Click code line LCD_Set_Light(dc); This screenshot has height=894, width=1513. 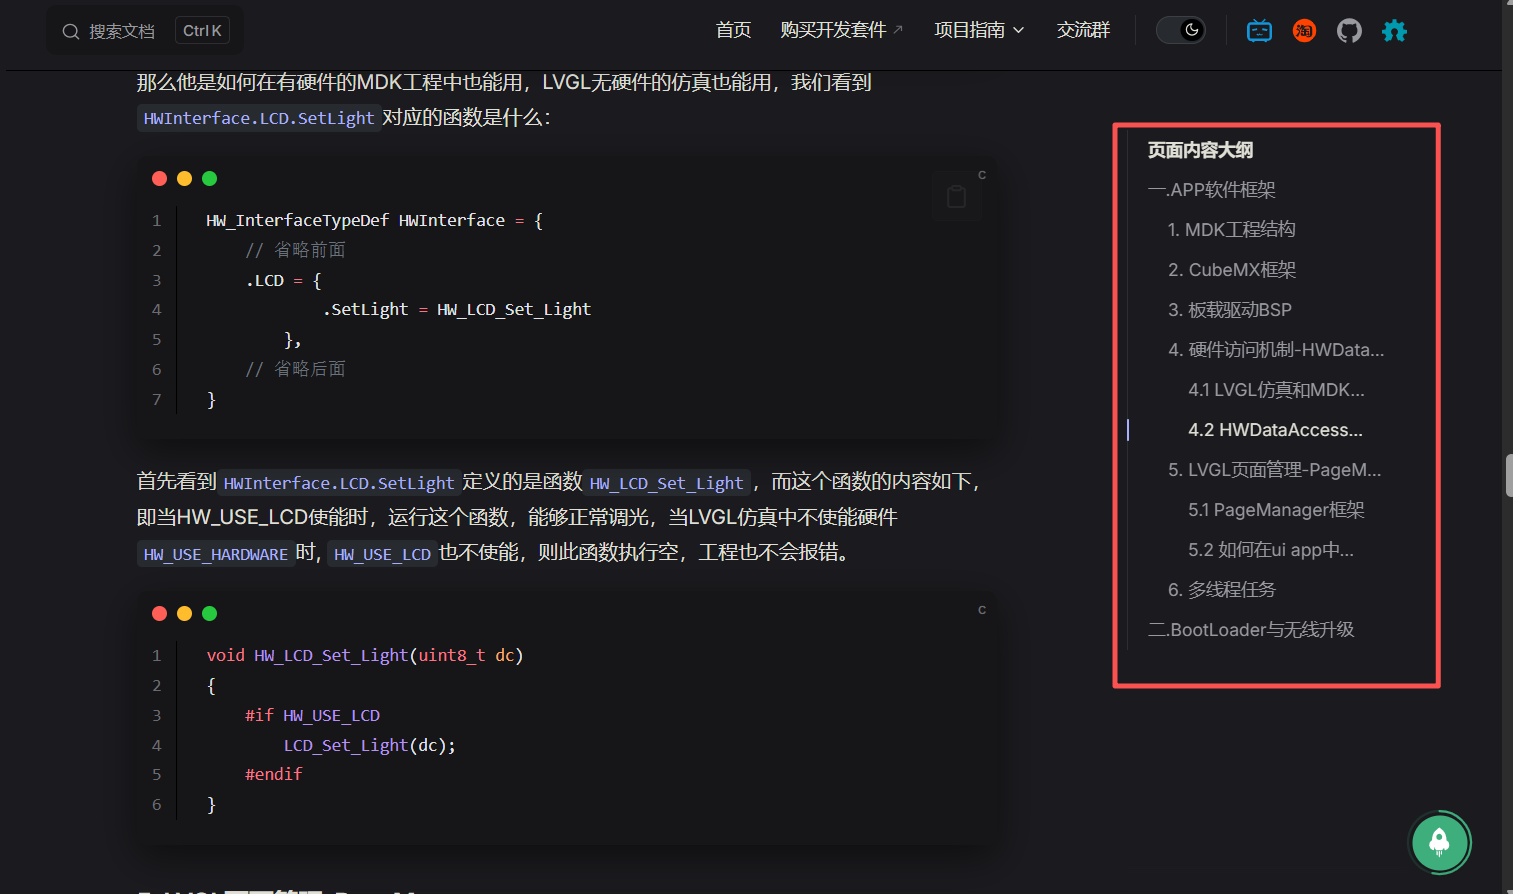369,745
